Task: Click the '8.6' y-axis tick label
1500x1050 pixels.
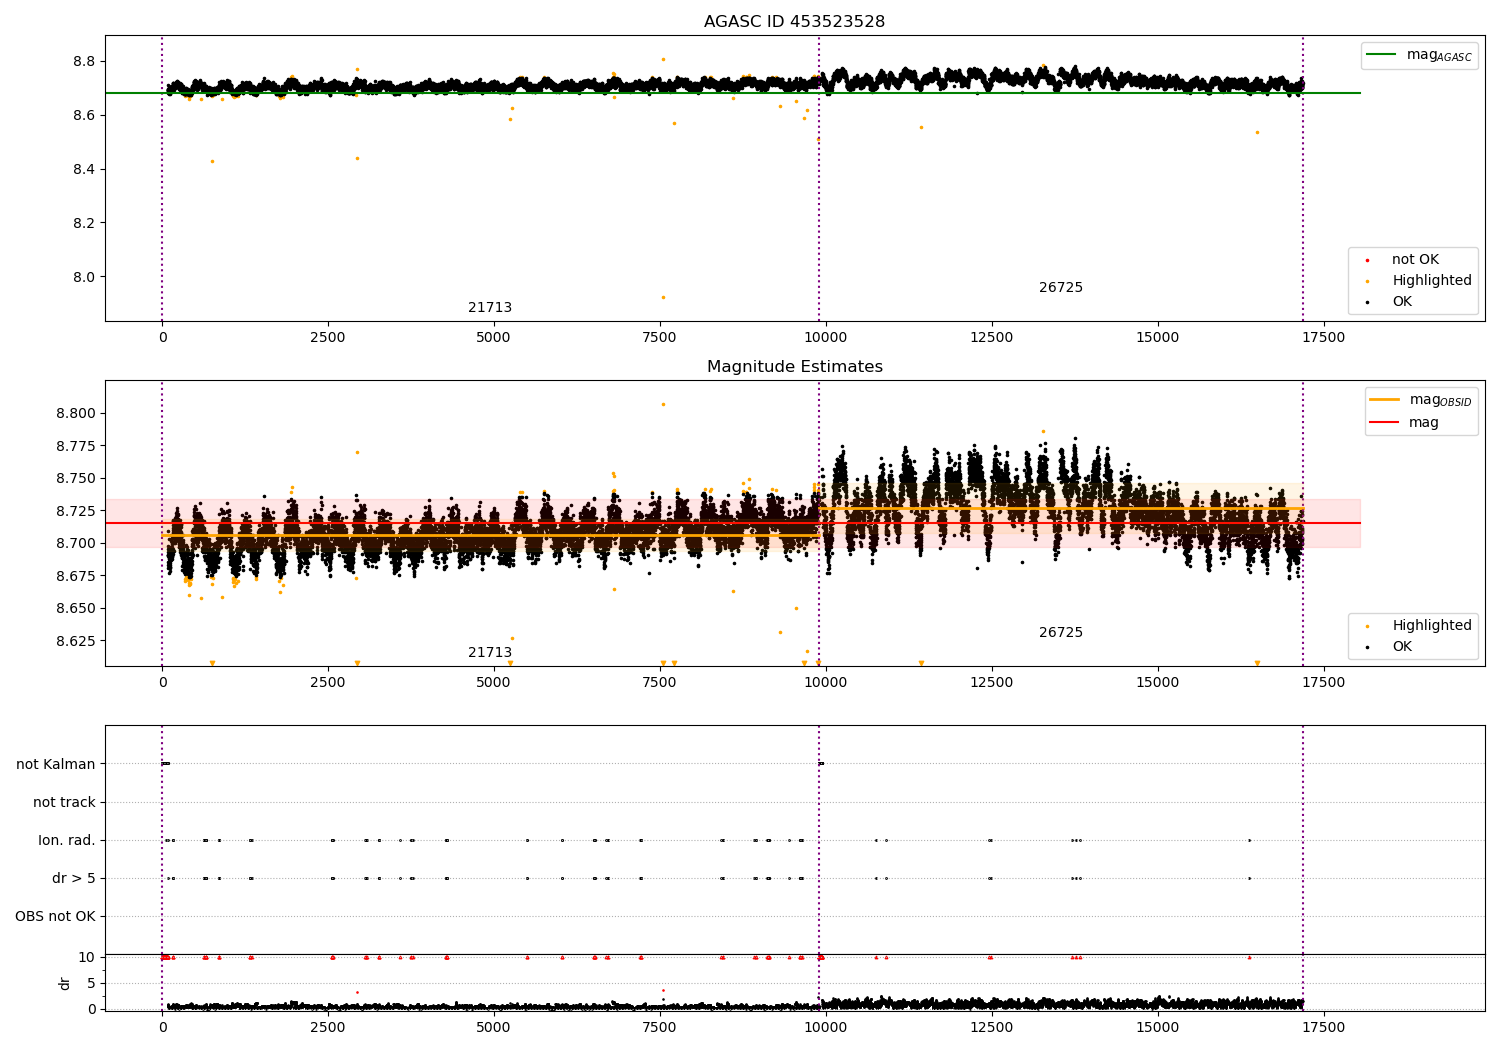Action: click(x=84, y=116)
